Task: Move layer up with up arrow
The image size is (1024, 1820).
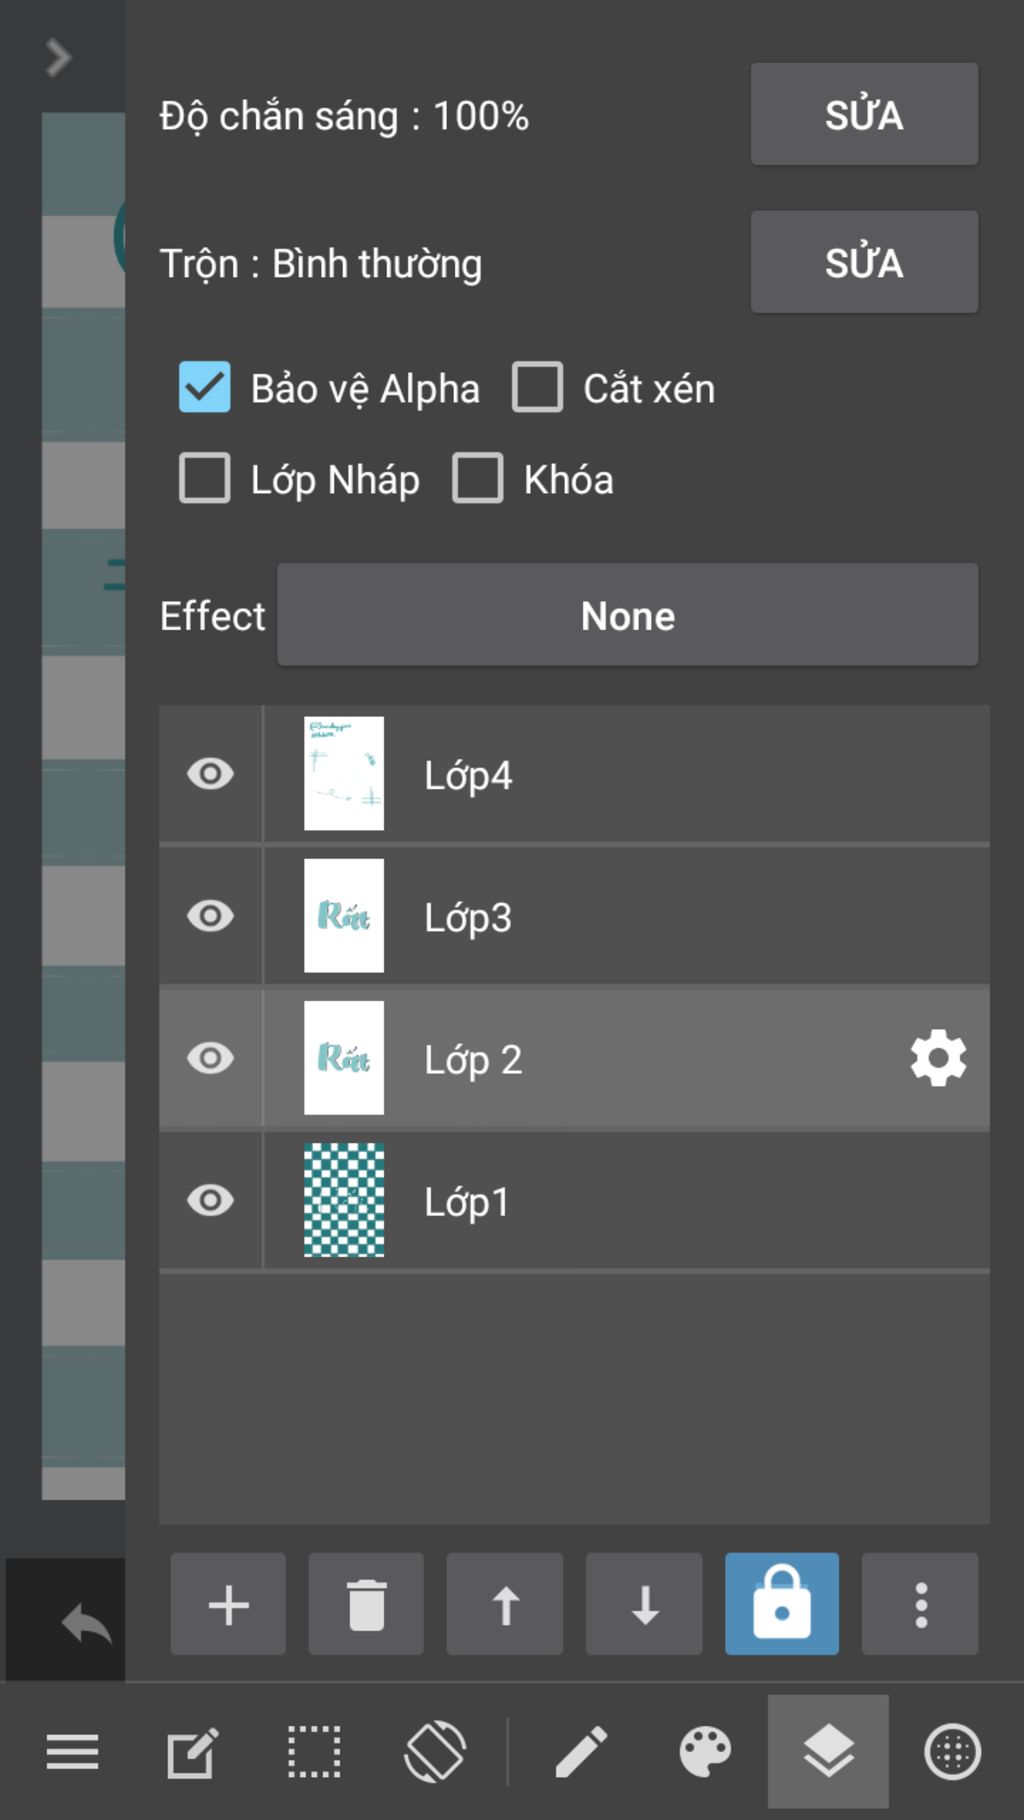Action: [x=505, y=1604]
